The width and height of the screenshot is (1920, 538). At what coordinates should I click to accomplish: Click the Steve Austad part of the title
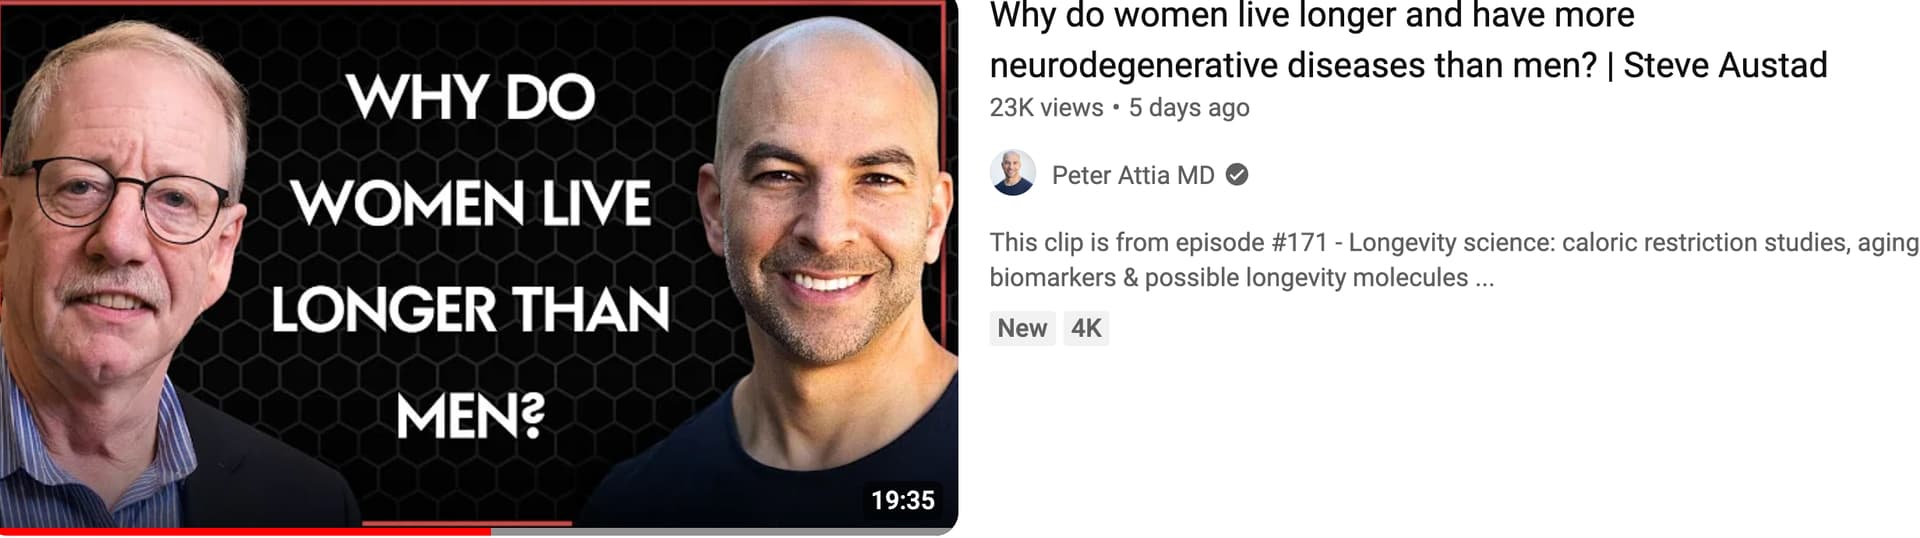1725,65
